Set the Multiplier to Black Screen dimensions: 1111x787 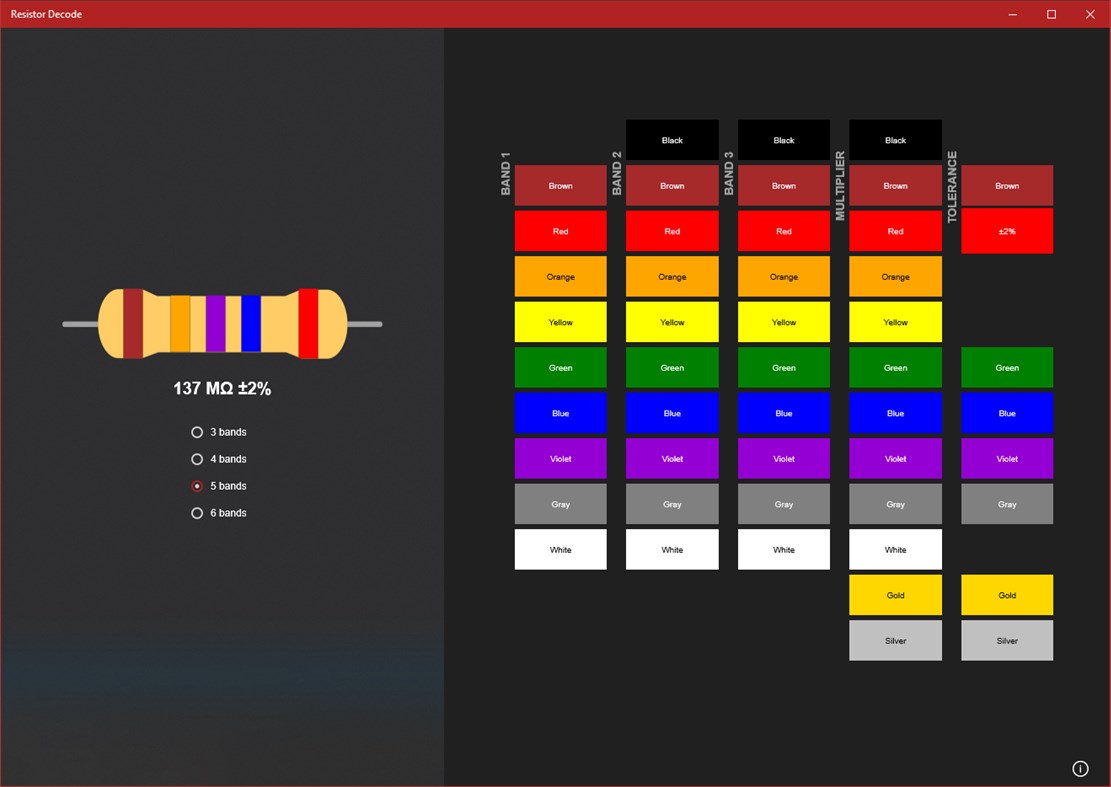point(895,140)
